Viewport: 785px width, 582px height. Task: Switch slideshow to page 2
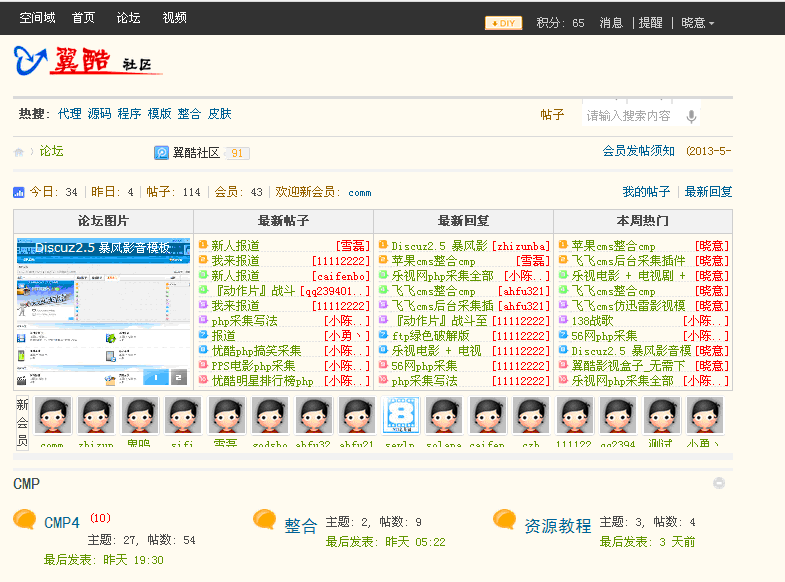coord(178,377)
